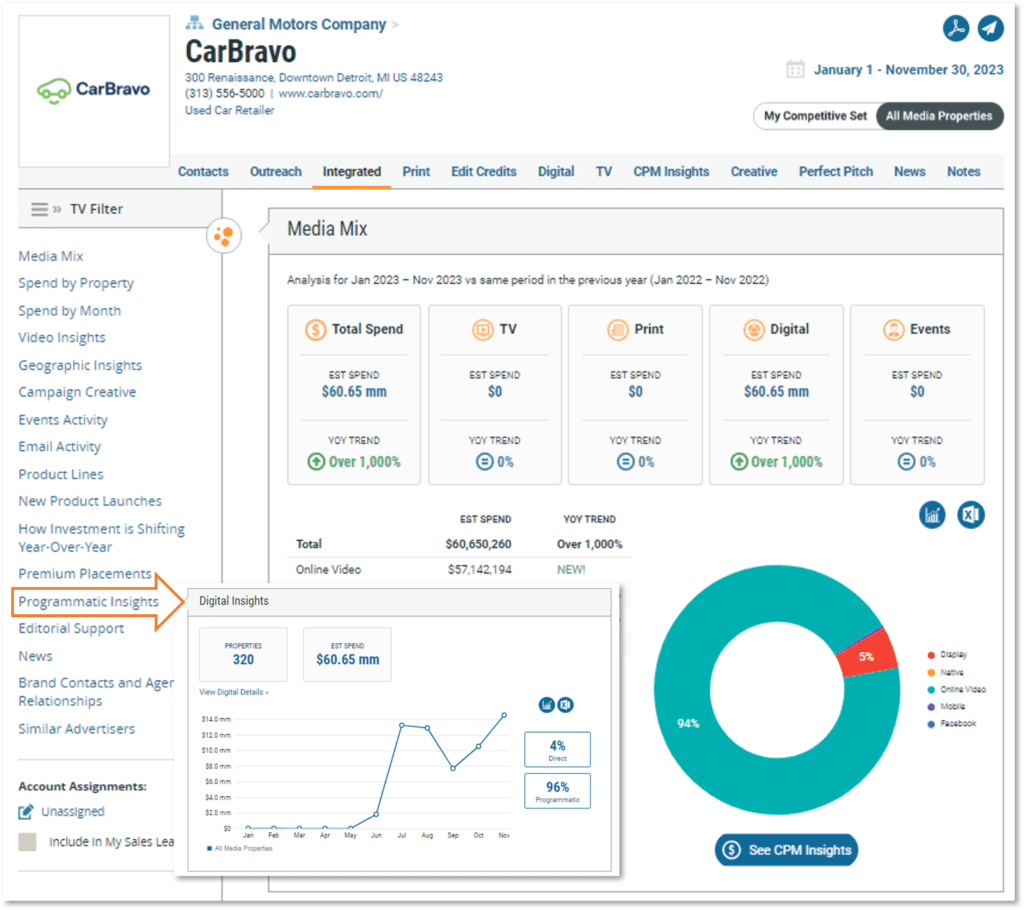Open Spend by Property in the sidebar

coord(76,284)
